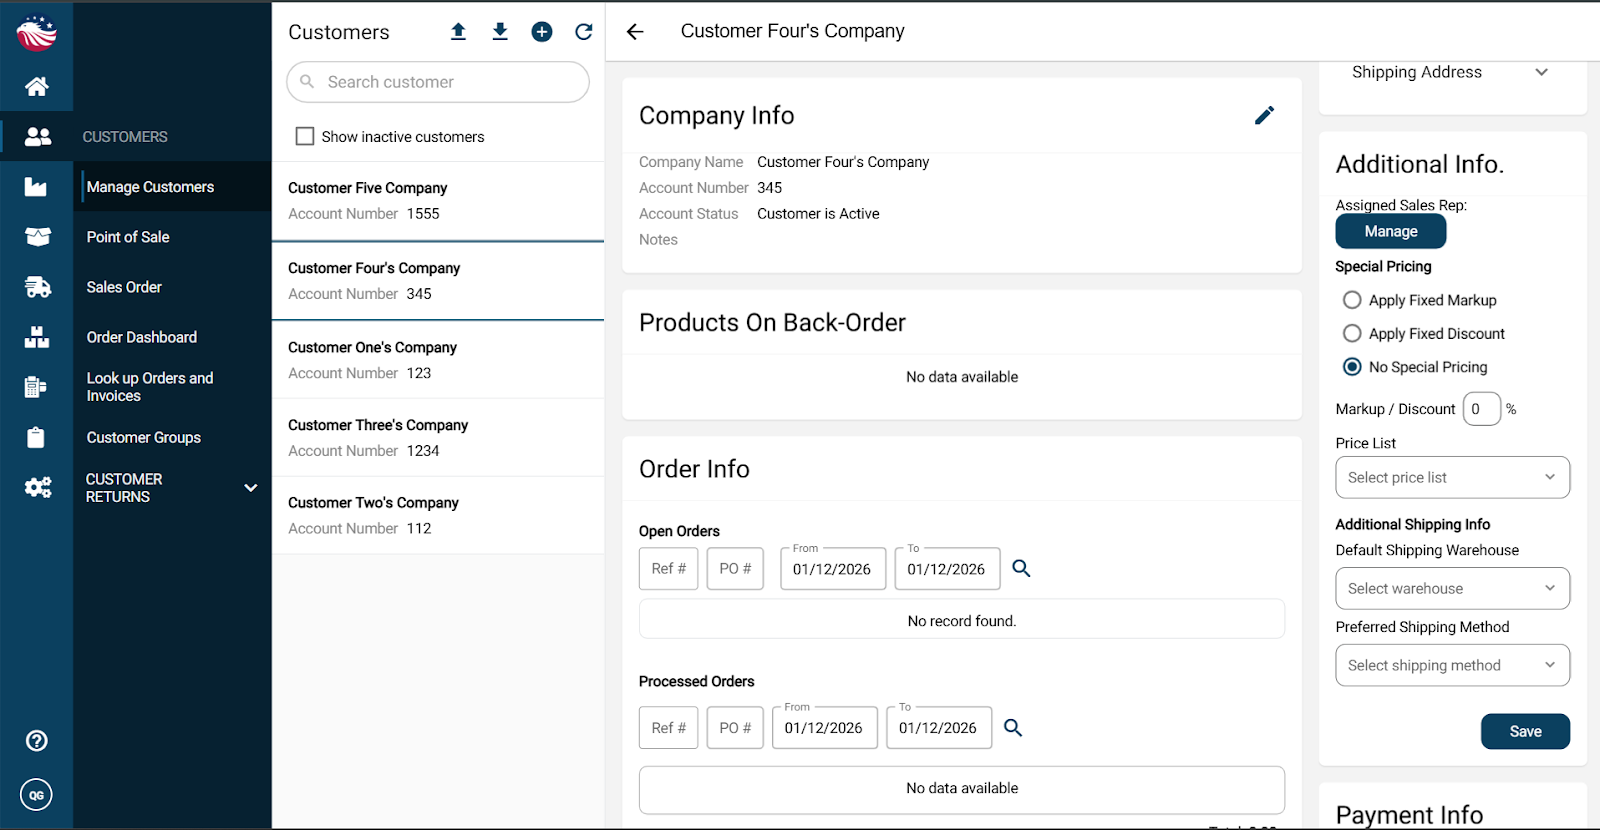This screenshot has height=830, width=1600.
Task: Click the Save button
Action: (x=1524, y=732)
